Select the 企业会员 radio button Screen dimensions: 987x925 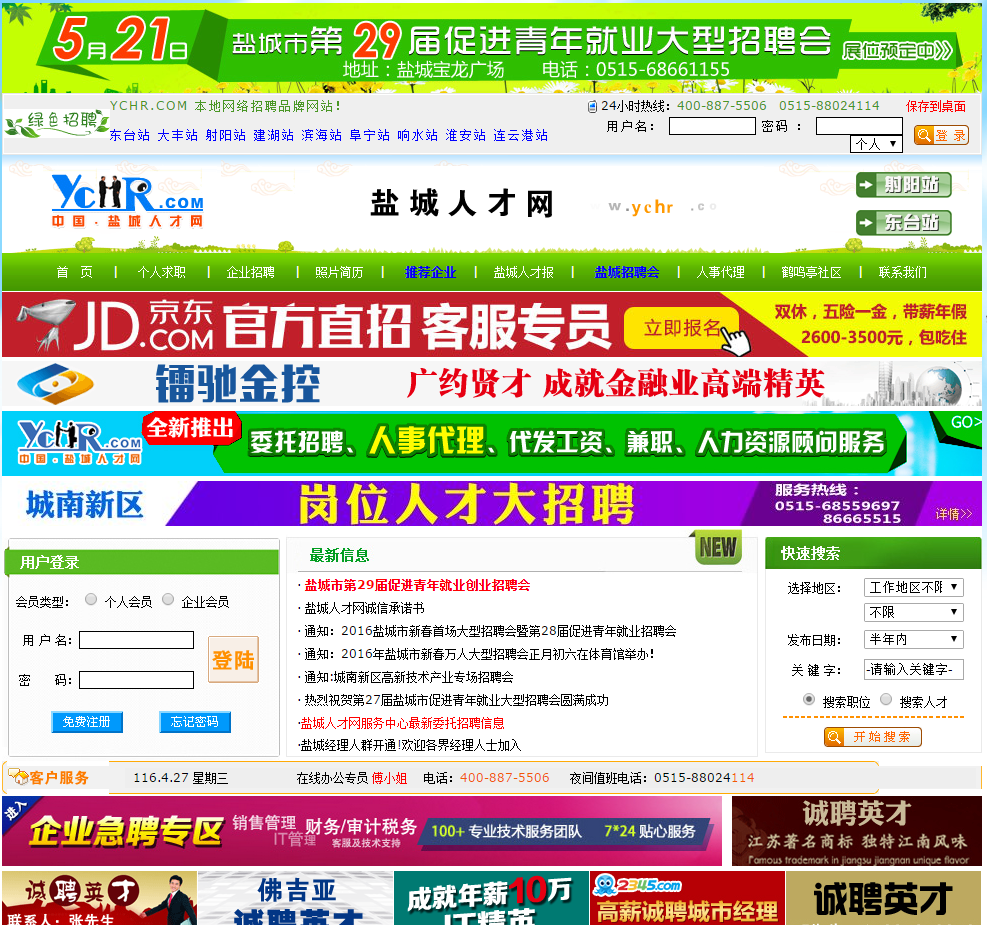click(x=168, y=599)
